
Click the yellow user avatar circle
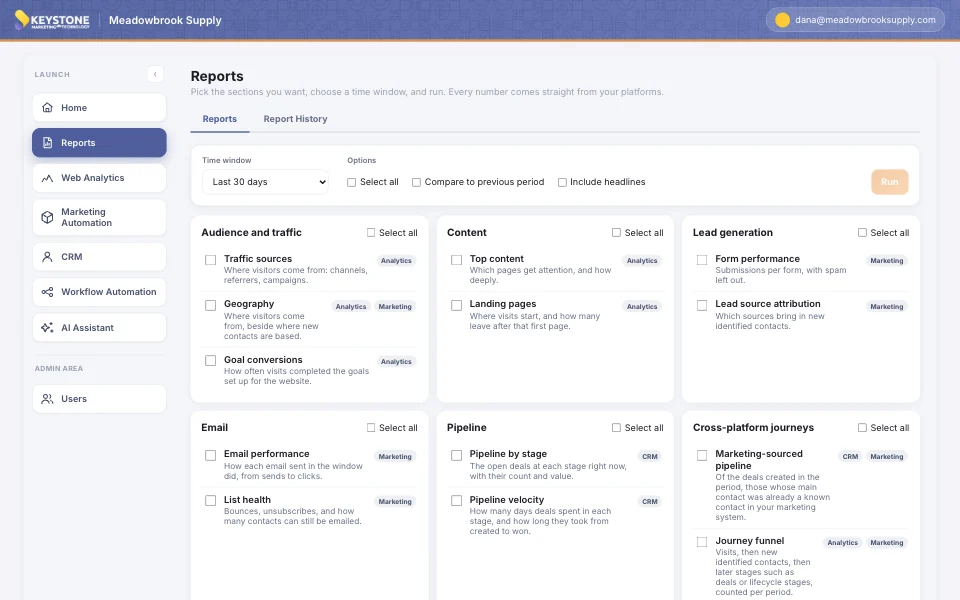[782, 20]
